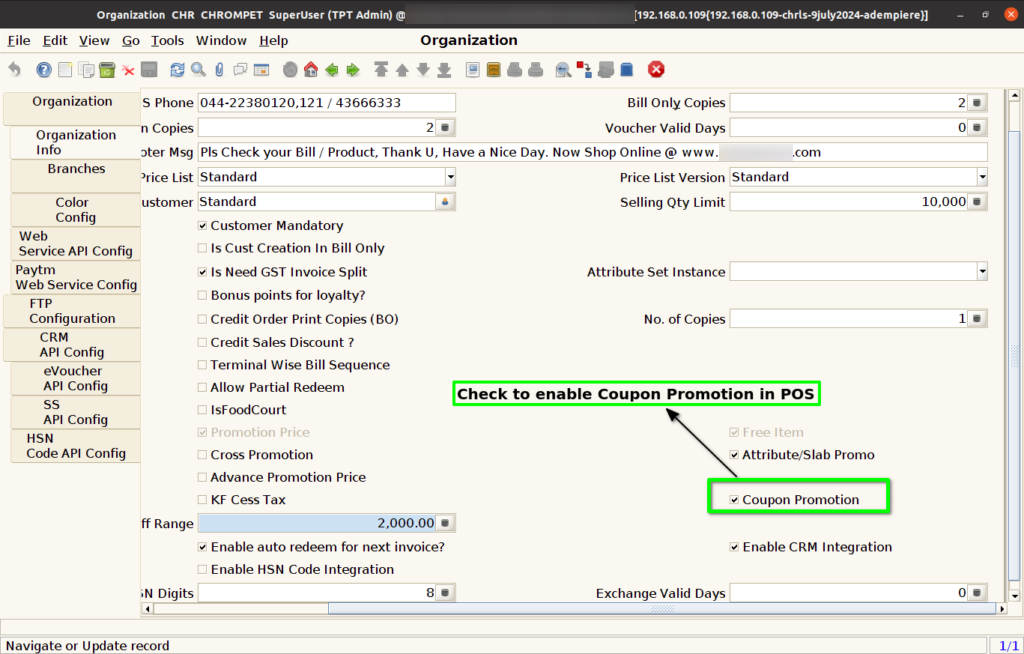Viewport: 1024px width, 654px height.
Task: Open the Go menu
Action: [131, 41]
